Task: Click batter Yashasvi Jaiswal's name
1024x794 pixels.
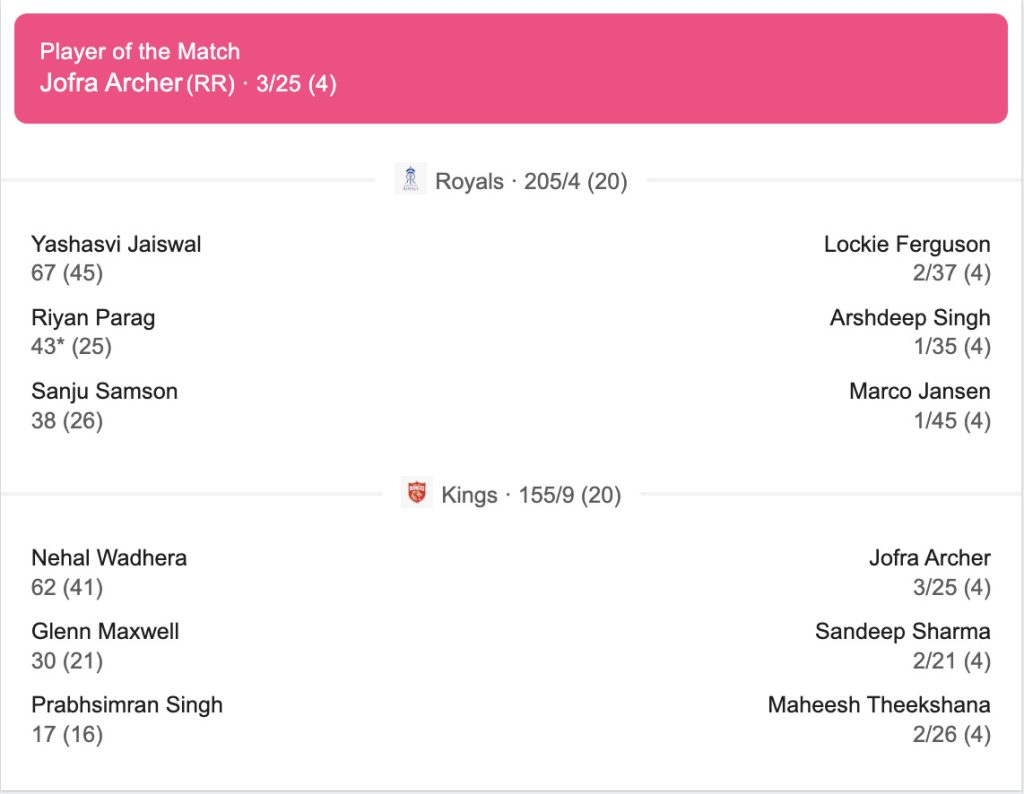Action: point(116,244)
